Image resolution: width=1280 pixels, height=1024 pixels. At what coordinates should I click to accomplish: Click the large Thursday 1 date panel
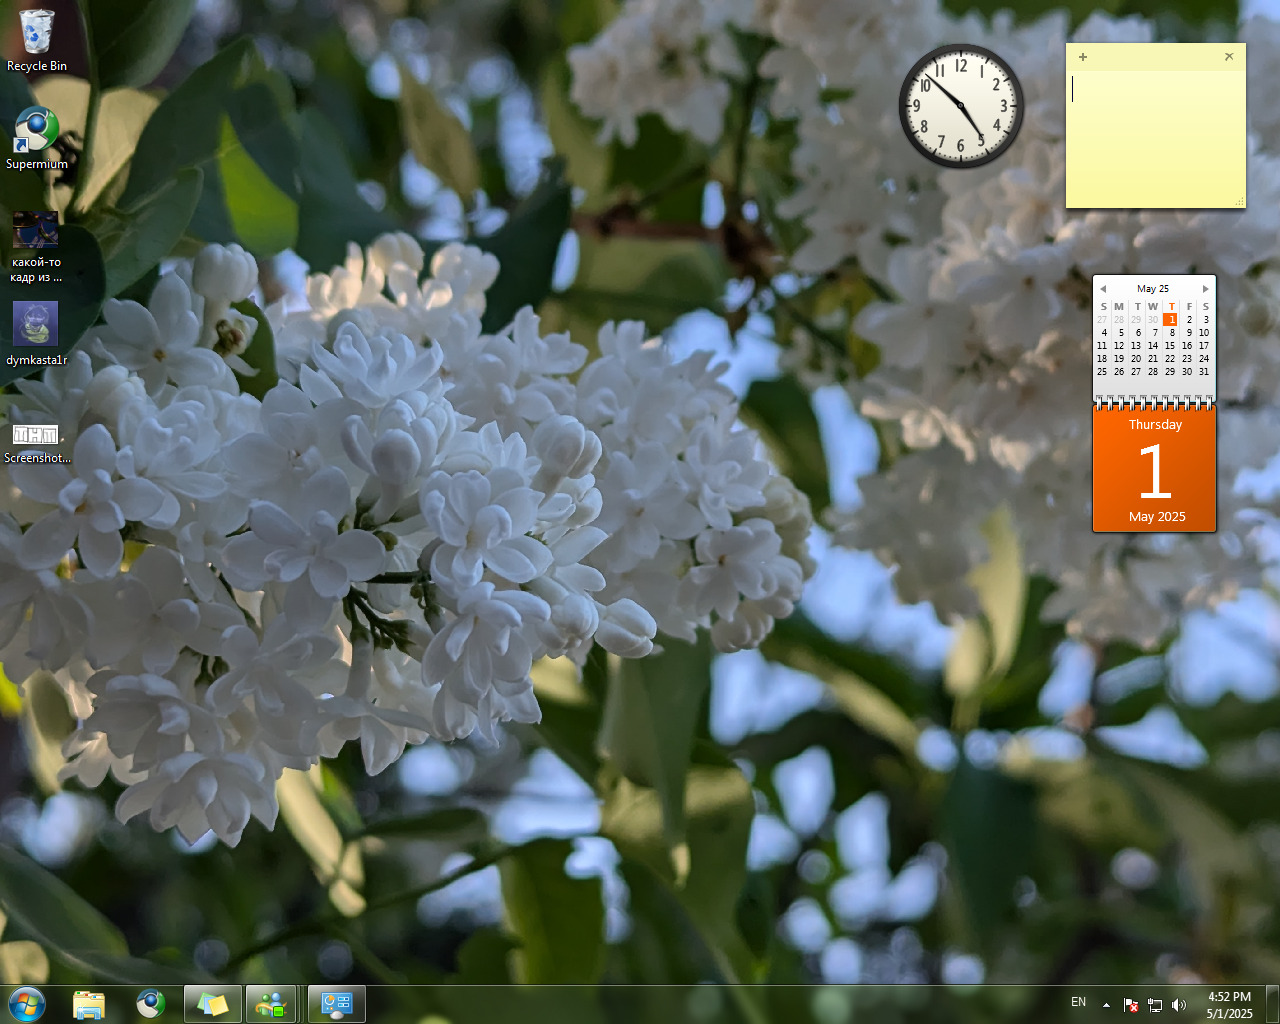1155,469
